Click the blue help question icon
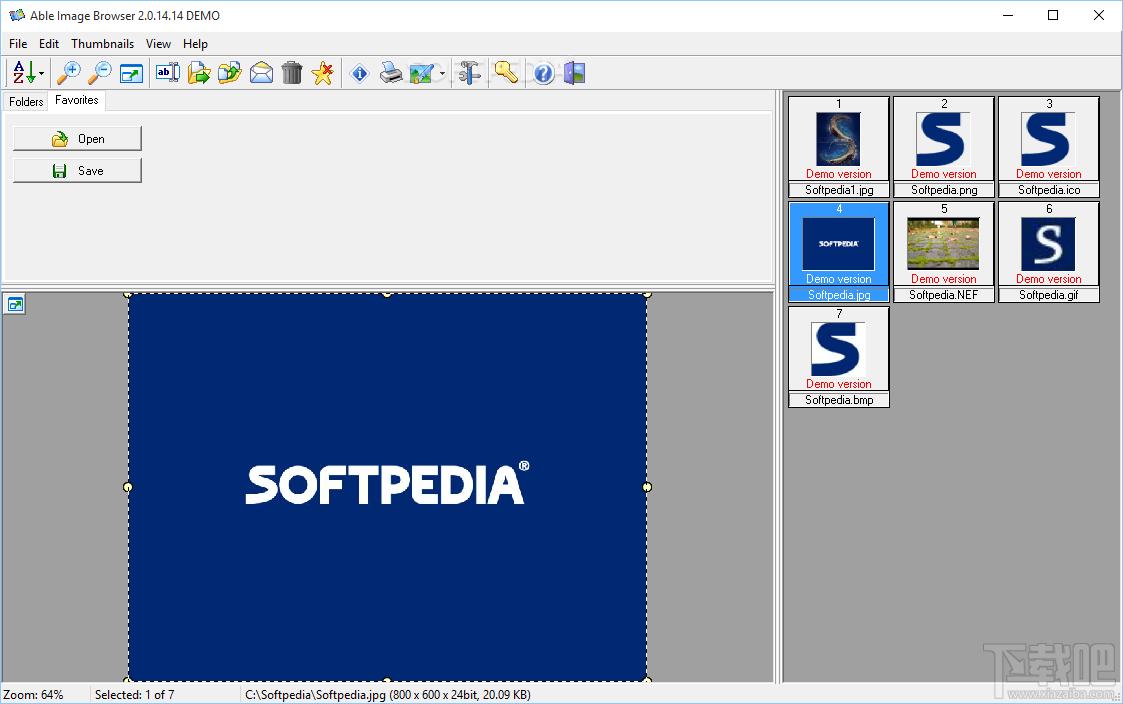1123x704 pixels. click(x=544, y=73)
